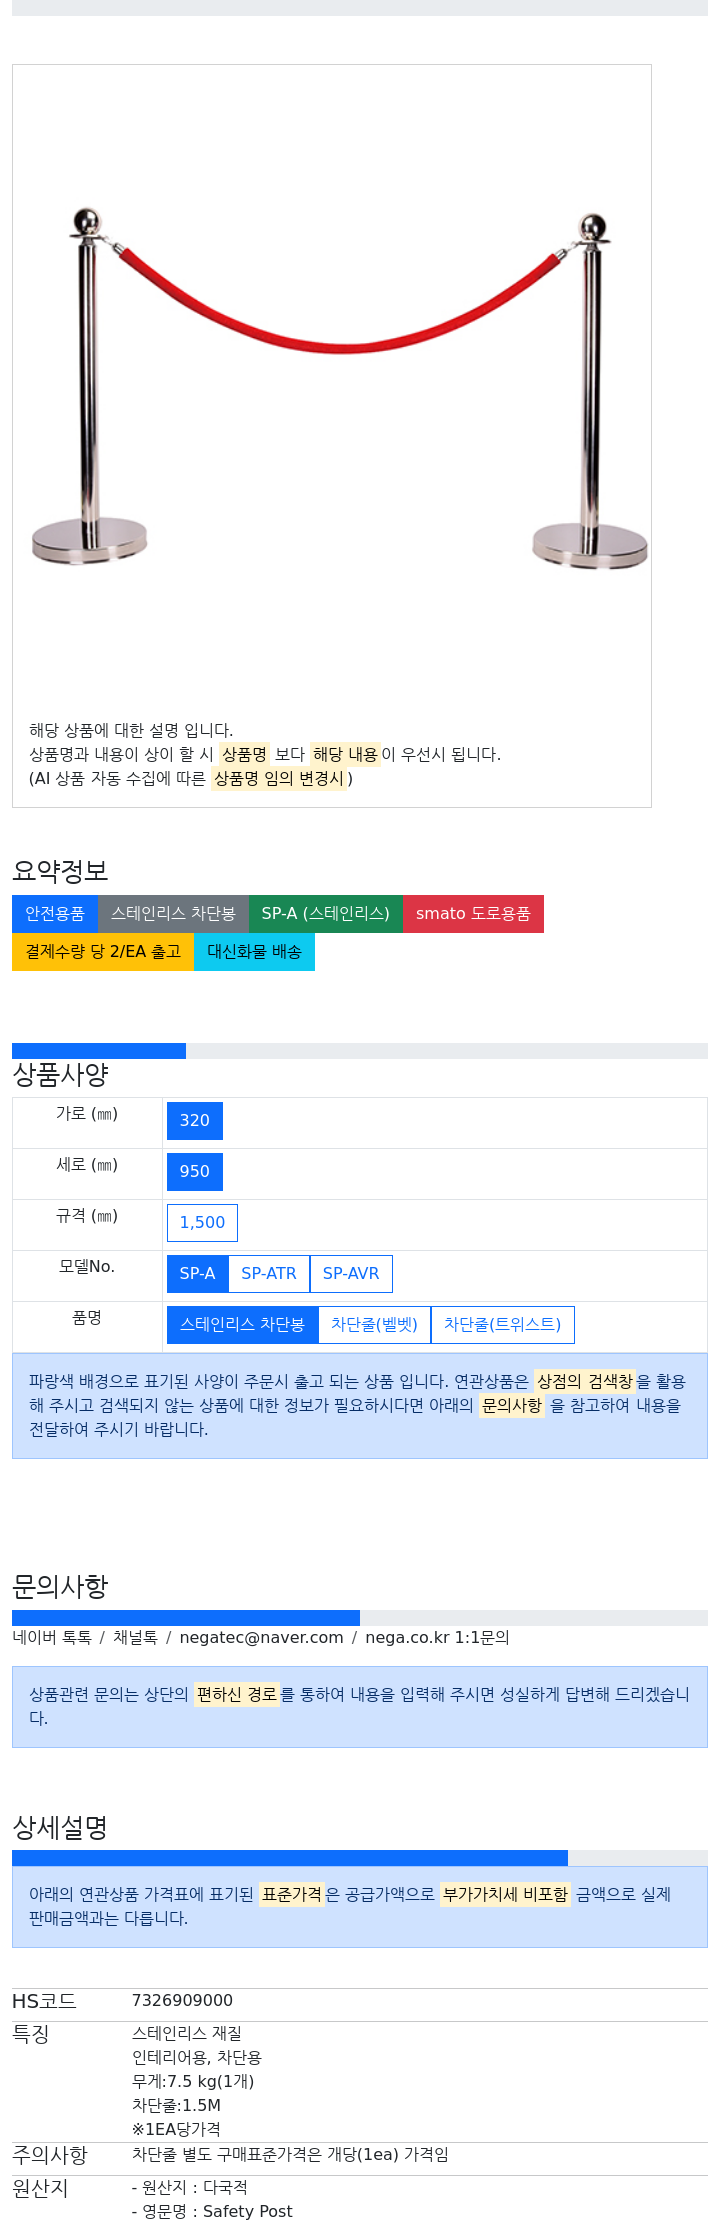The image size is (720, 2224).
Task: Select the 320 width option
Action: point(195,1121)
